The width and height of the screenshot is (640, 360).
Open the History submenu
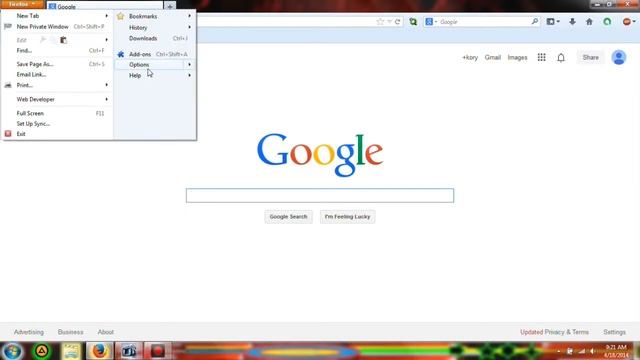pos(138,28)
